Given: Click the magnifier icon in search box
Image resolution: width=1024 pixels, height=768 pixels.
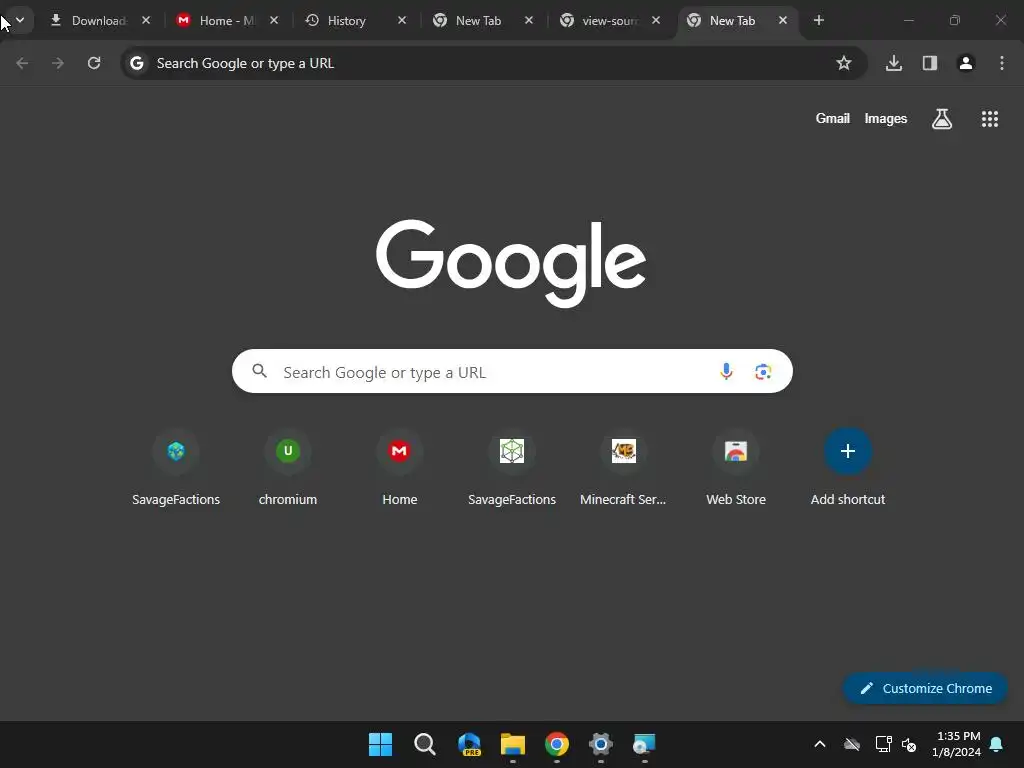Looking at the screenshot, I should (259, 371).
